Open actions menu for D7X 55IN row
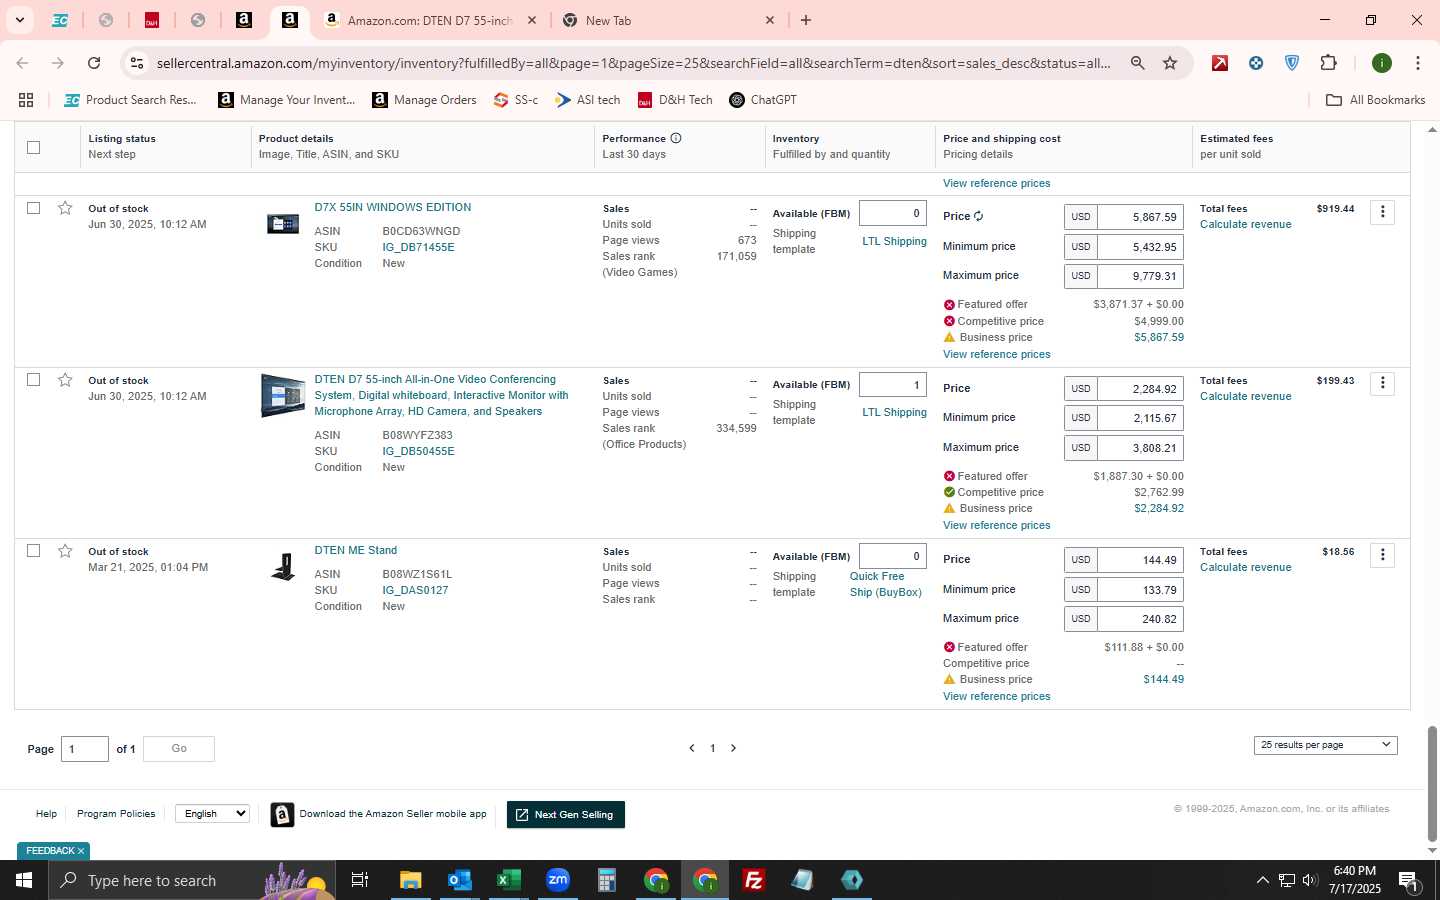 click(x=1382, y=212)
